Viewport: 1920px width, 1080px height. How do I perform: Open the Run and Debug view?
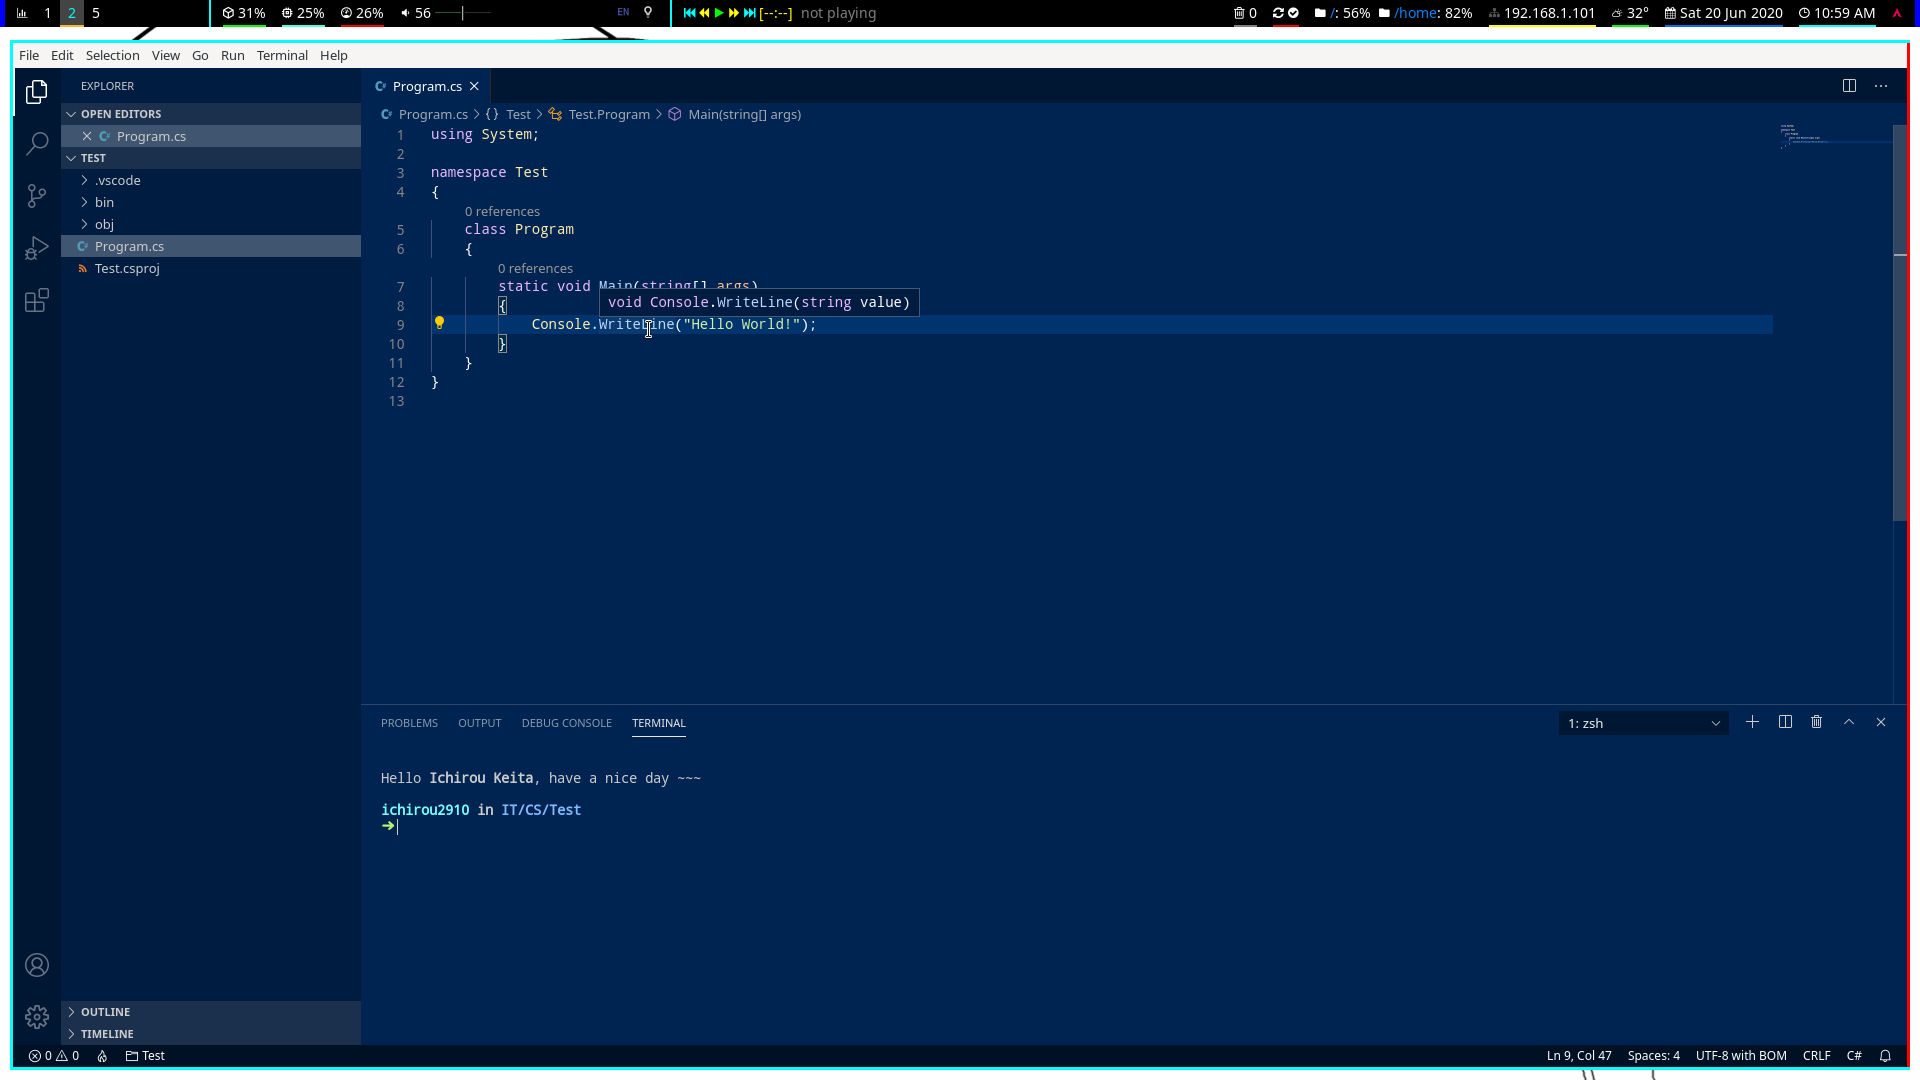(x=37, y=248)
